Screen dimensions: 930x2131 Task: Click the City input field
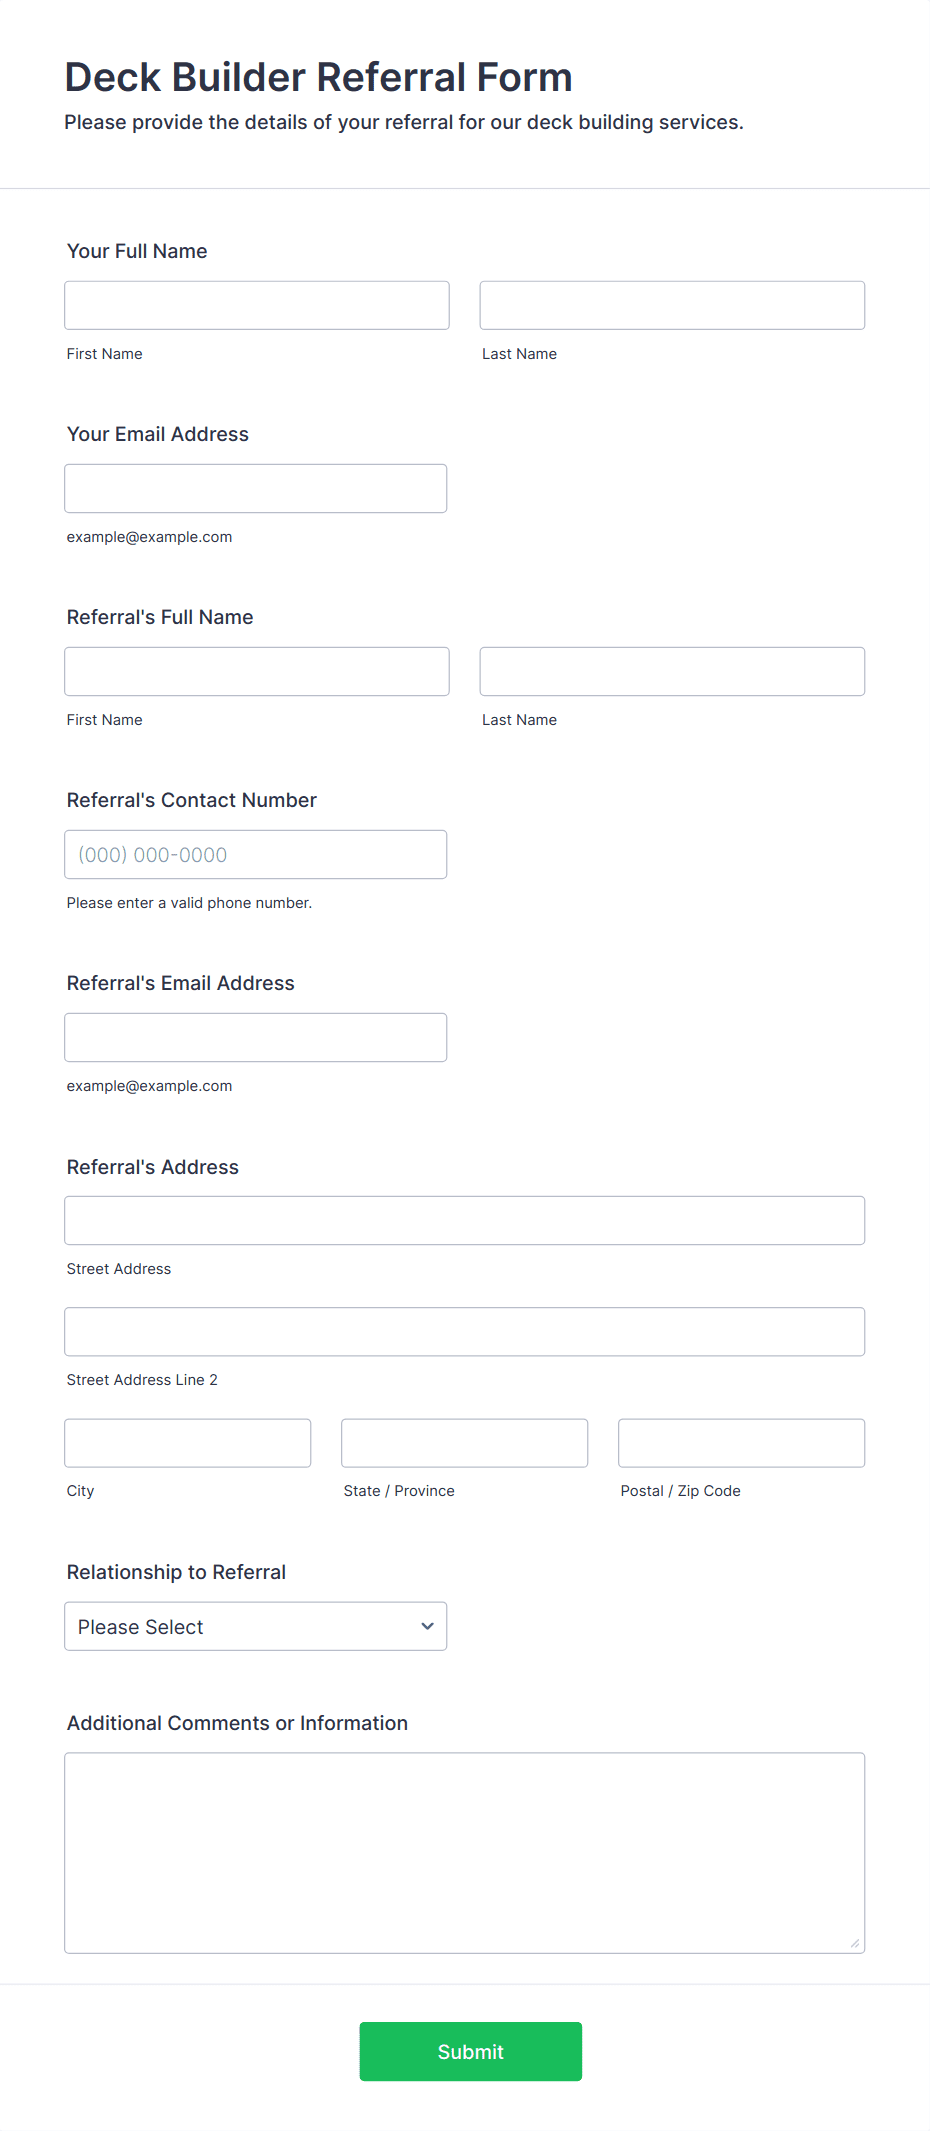pyautogui.click(x=188, y=1442)
